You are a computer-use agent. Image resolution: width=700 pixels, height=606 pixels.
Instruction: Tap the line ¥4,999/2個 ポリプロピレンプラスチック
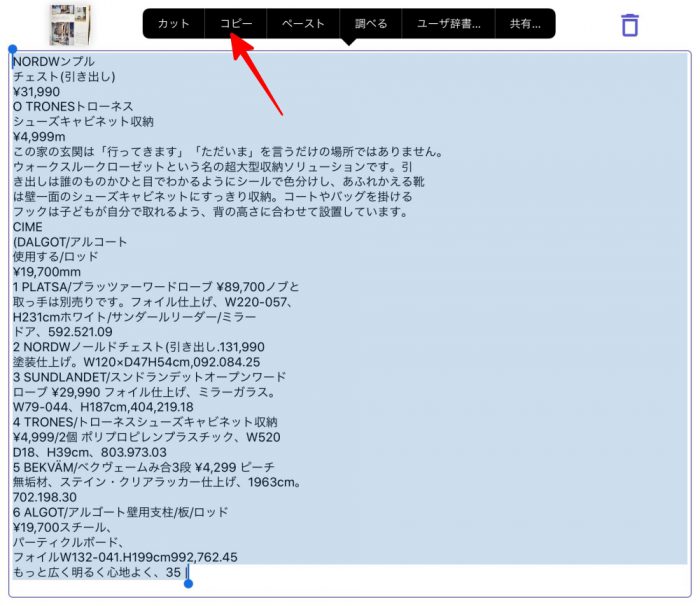146,437
